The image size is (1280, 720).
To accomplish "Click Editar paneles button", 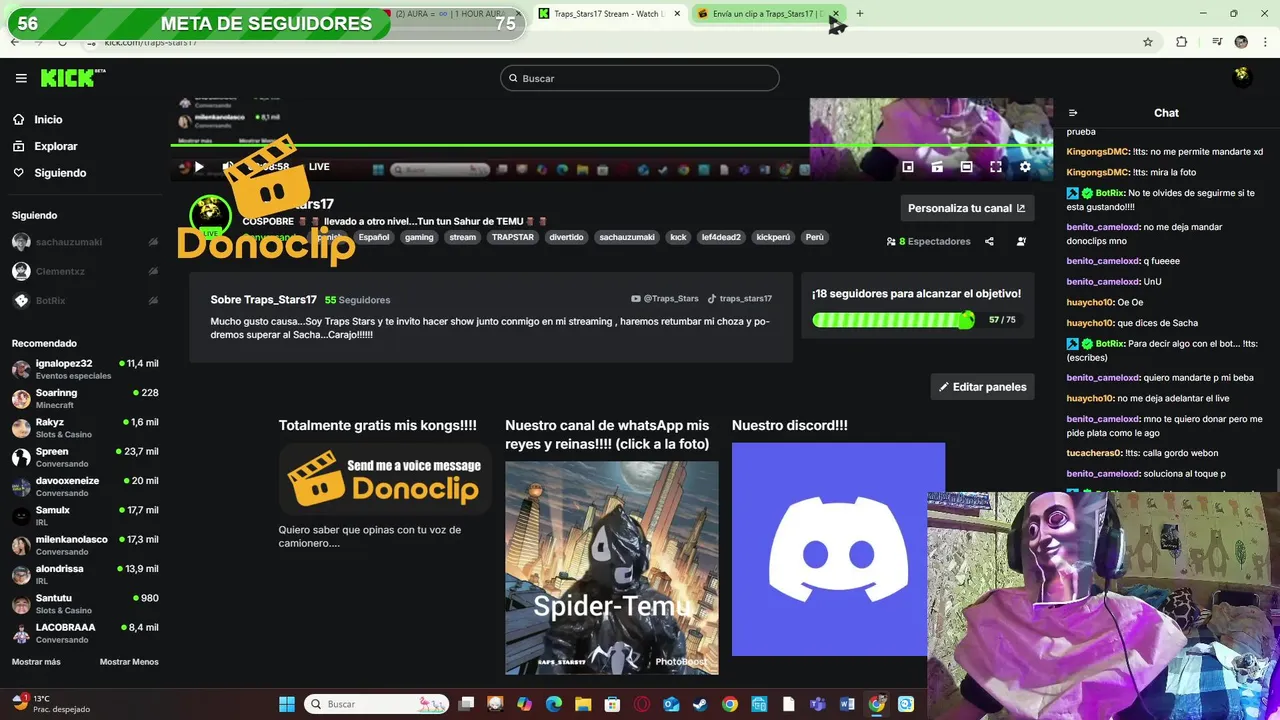I will point(982,387).
